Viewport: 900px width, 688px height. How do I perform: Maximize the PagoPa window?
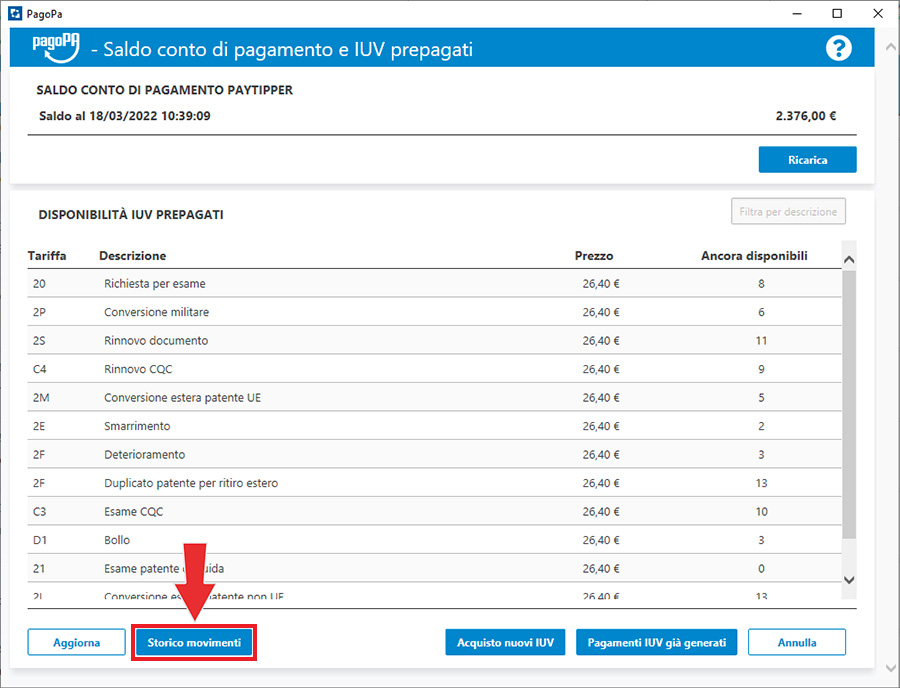pos(836,13)
